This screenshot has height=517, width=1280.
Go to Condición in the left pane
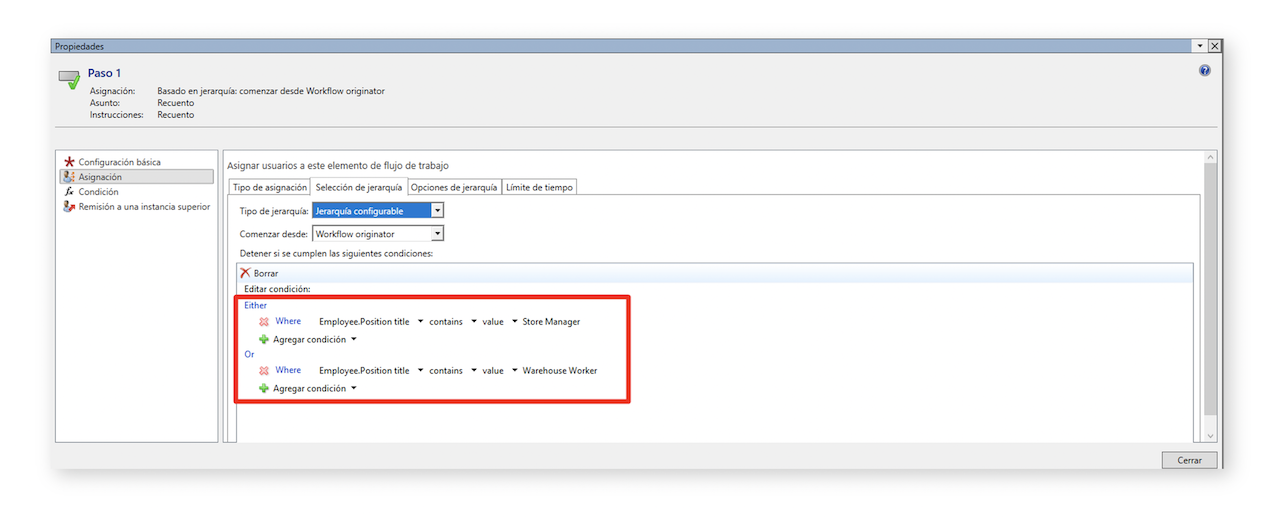click(x=98, y=192)
